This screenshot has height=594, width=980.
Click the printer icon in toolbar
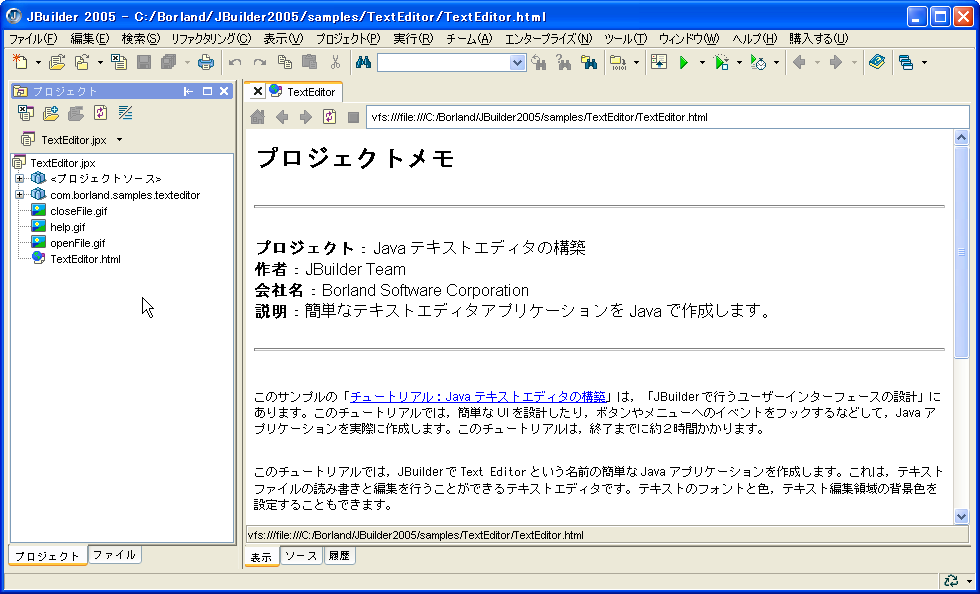(x=205, y=63)
